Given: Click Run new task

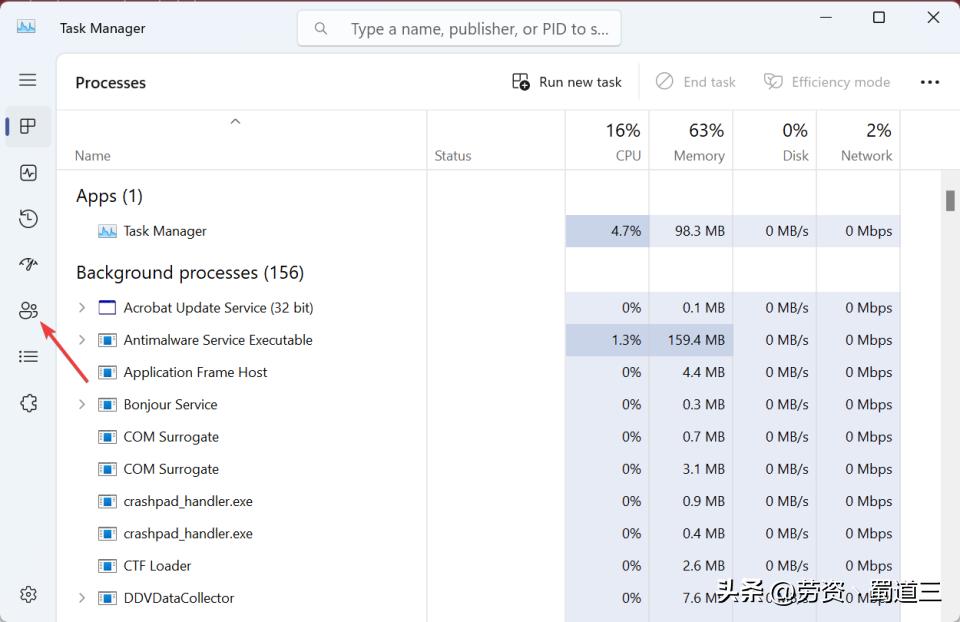Looking at the screenshot, I should tap(565, 81).
